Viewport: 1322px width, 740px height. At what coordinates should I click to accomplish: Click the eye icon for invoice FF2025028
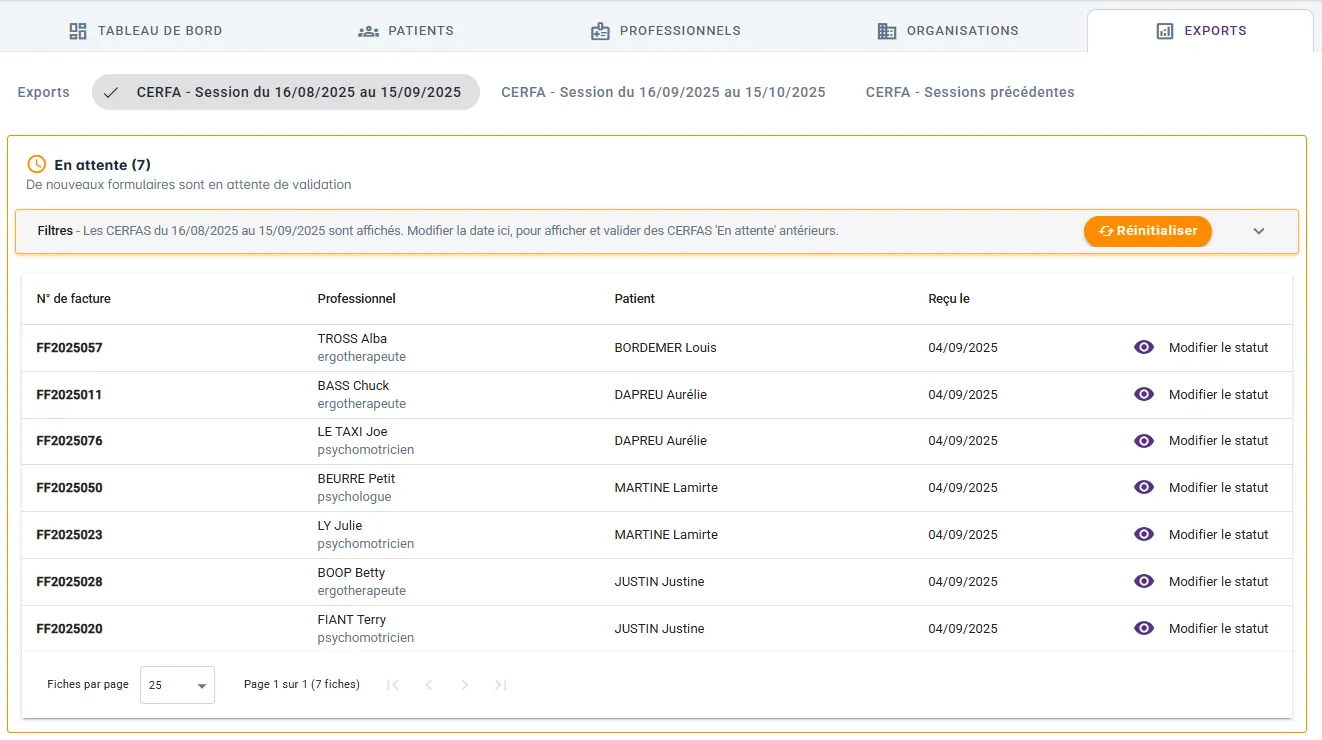coord(1144,582)
